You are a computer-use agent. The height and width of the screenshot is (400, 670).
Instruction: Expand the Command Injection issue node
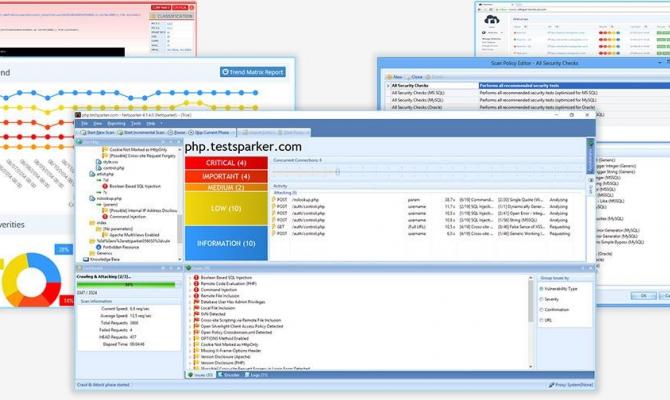191,290
